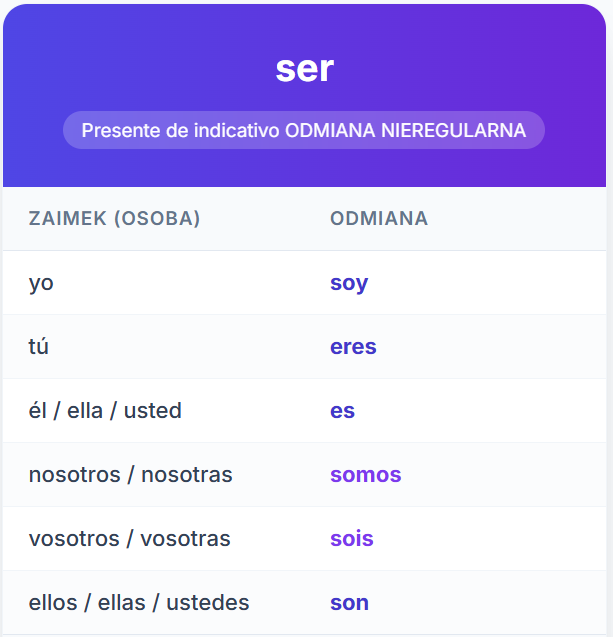Click the conjugation "es"

(x=342, y=411)
